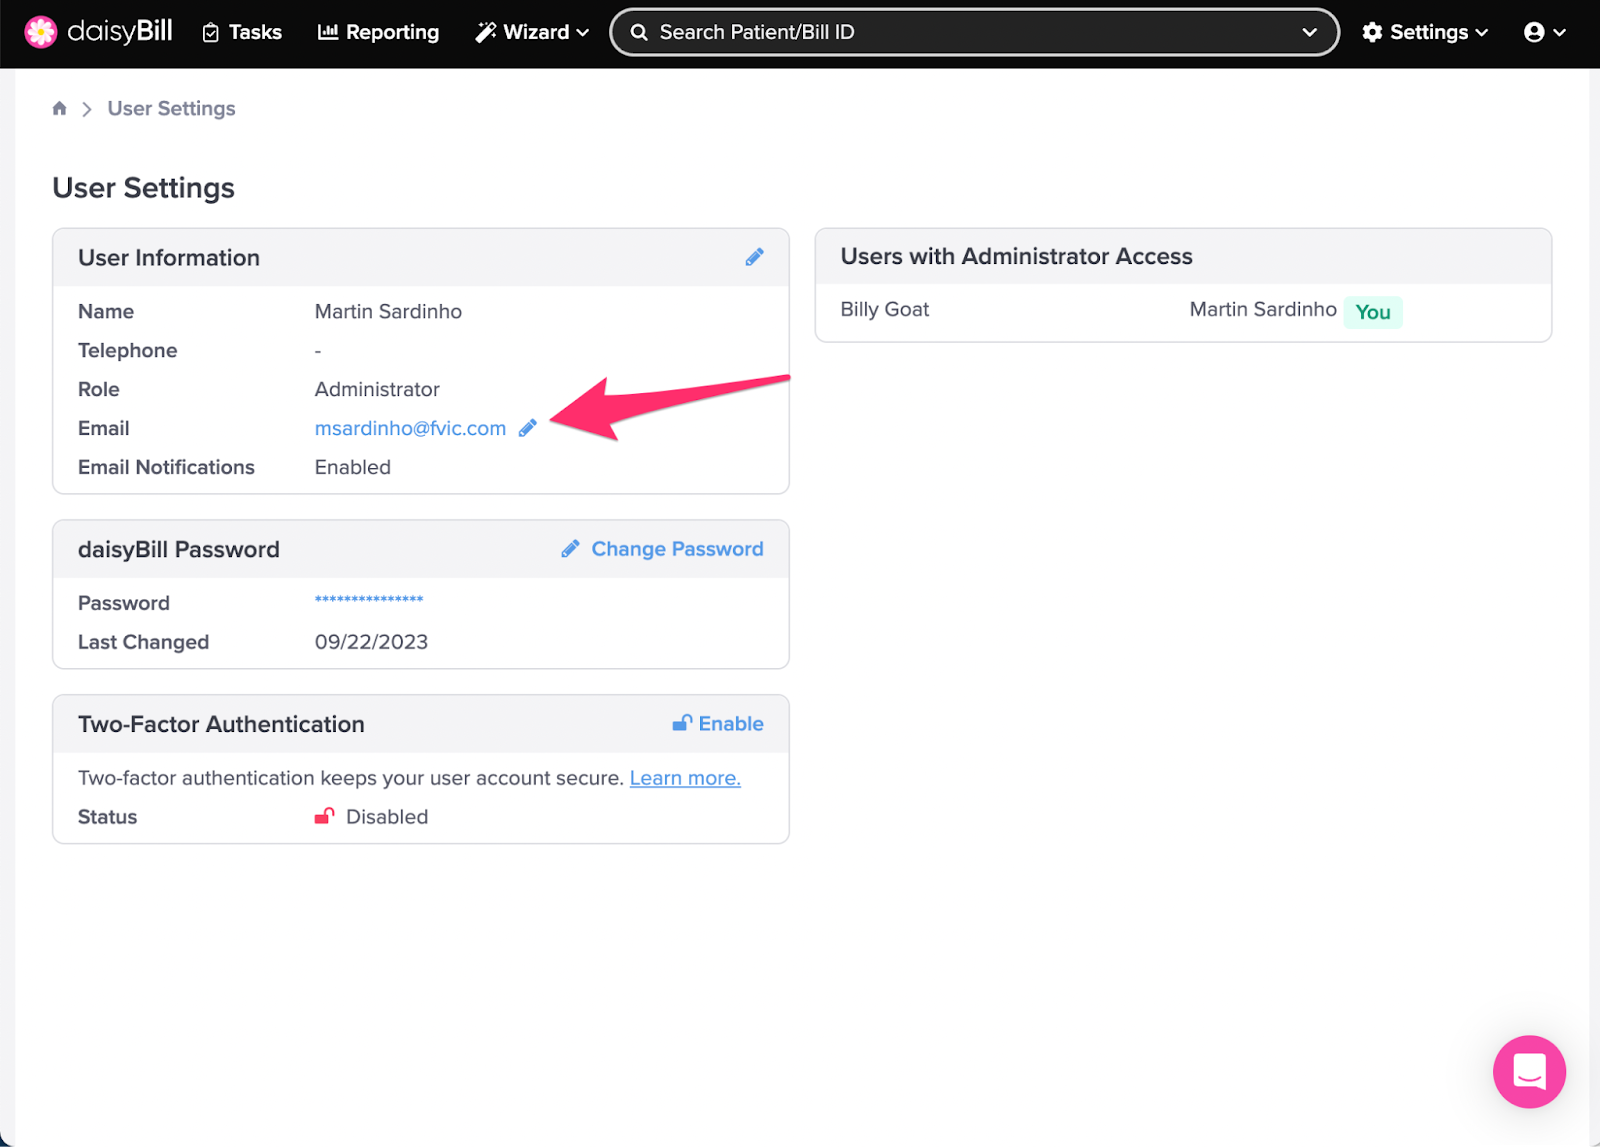The height and width of the screenshot is (1147, 1600).
Task: Click the User Settings page heading
Action: coord(144,188)
